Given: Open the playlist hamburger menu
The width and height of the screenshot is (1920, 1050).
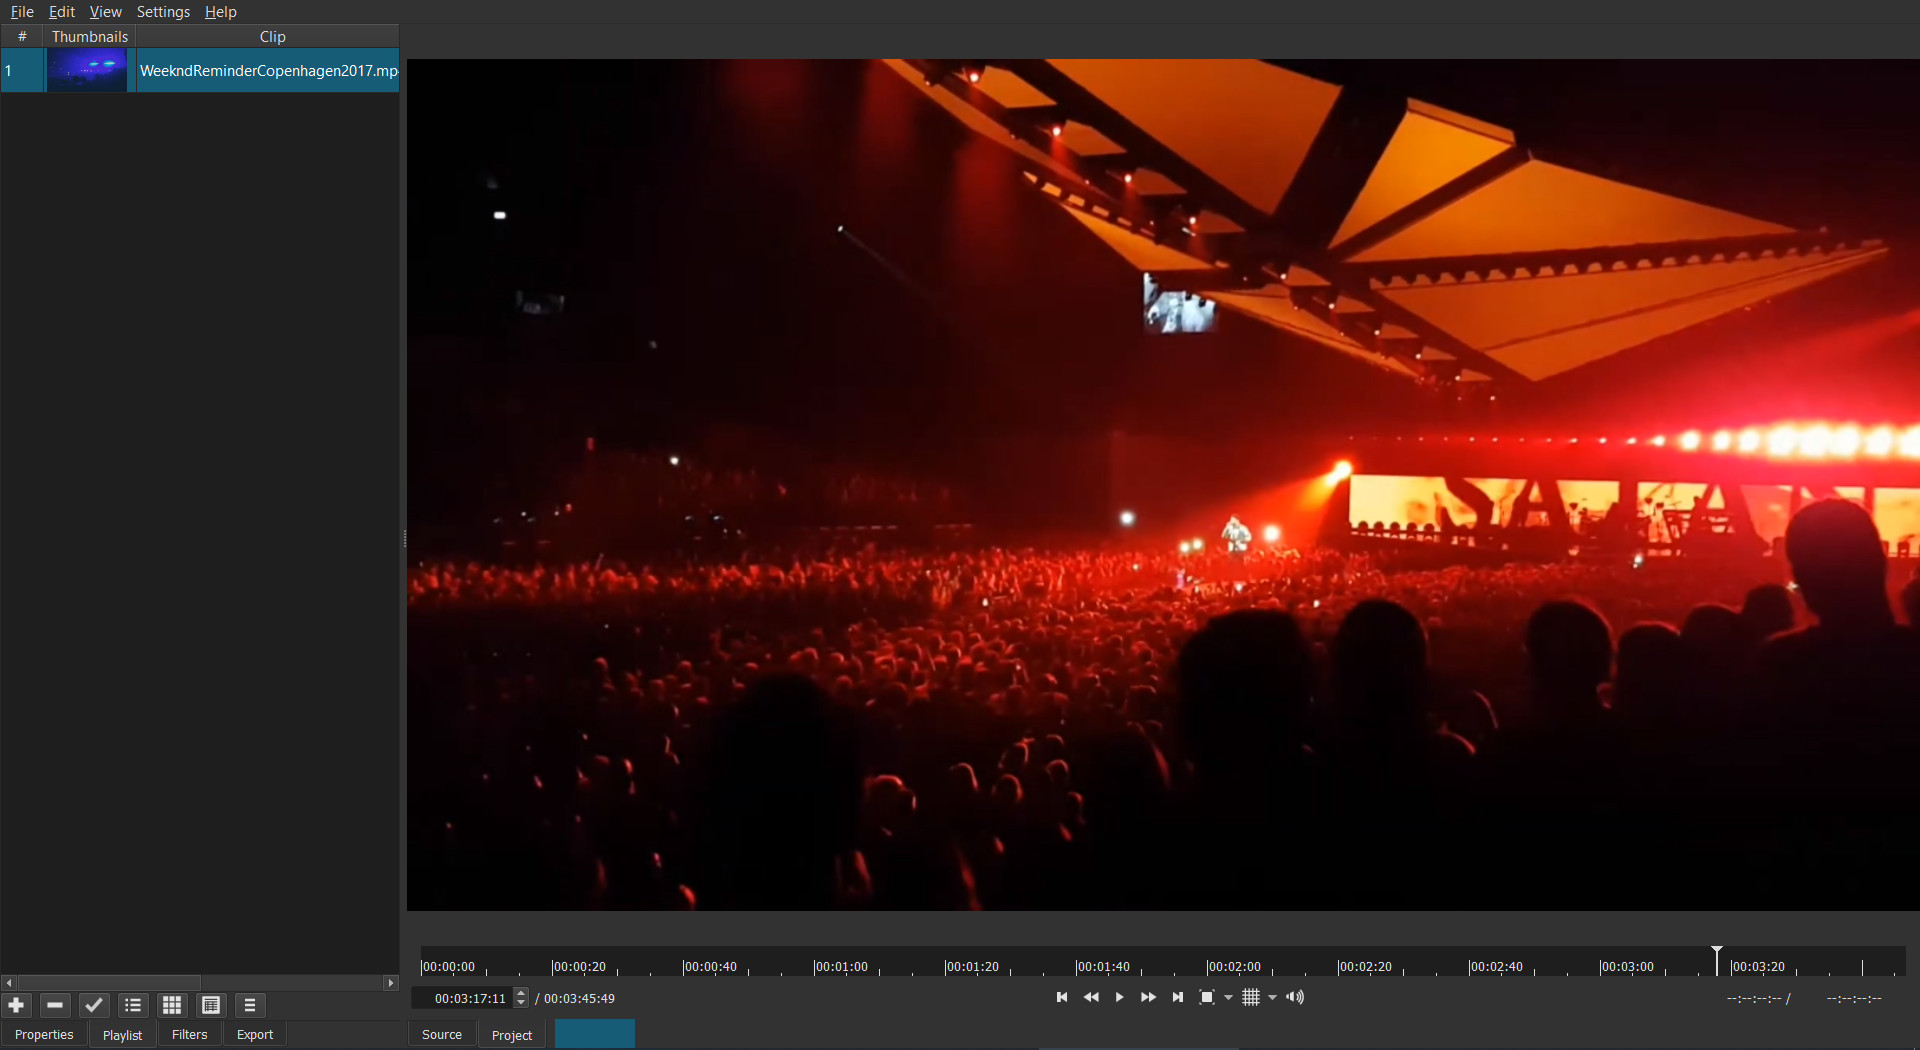Looking at the screenshot, I should (x=250, y=1005).
